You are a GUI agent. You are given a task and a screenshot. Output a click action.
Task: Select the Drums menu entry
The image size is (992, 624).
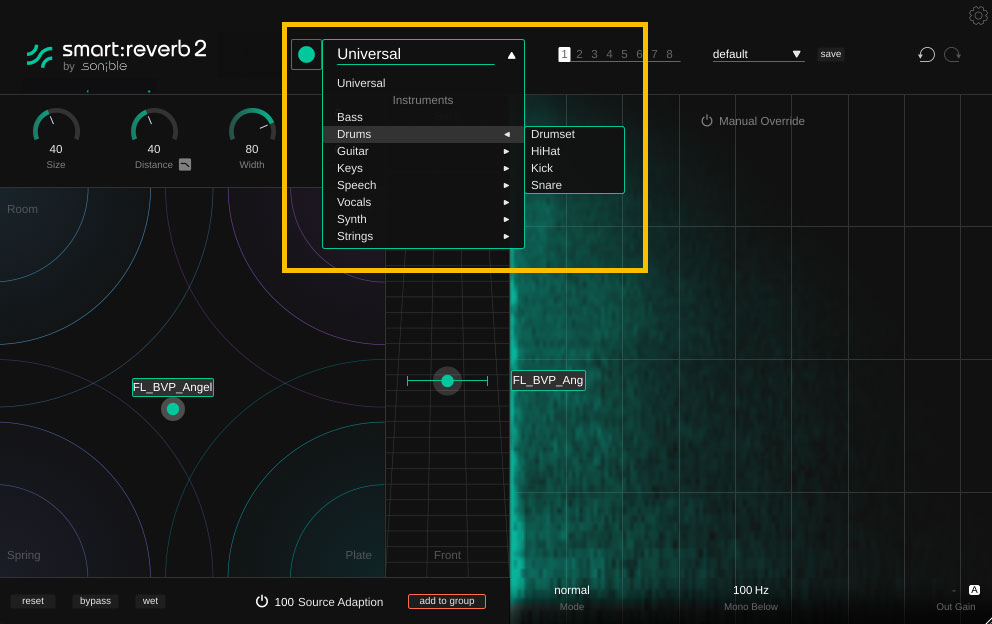click(x=423, y=134)
